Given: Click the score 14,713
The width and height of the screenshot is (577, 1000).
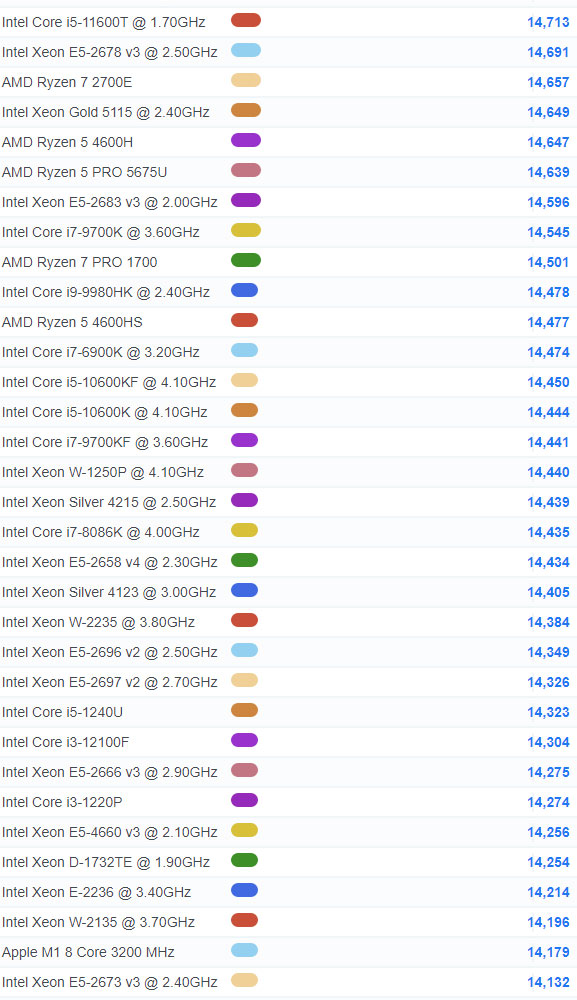Looking at the screenshot, I should pyautogui.click(x=548, y=22).
